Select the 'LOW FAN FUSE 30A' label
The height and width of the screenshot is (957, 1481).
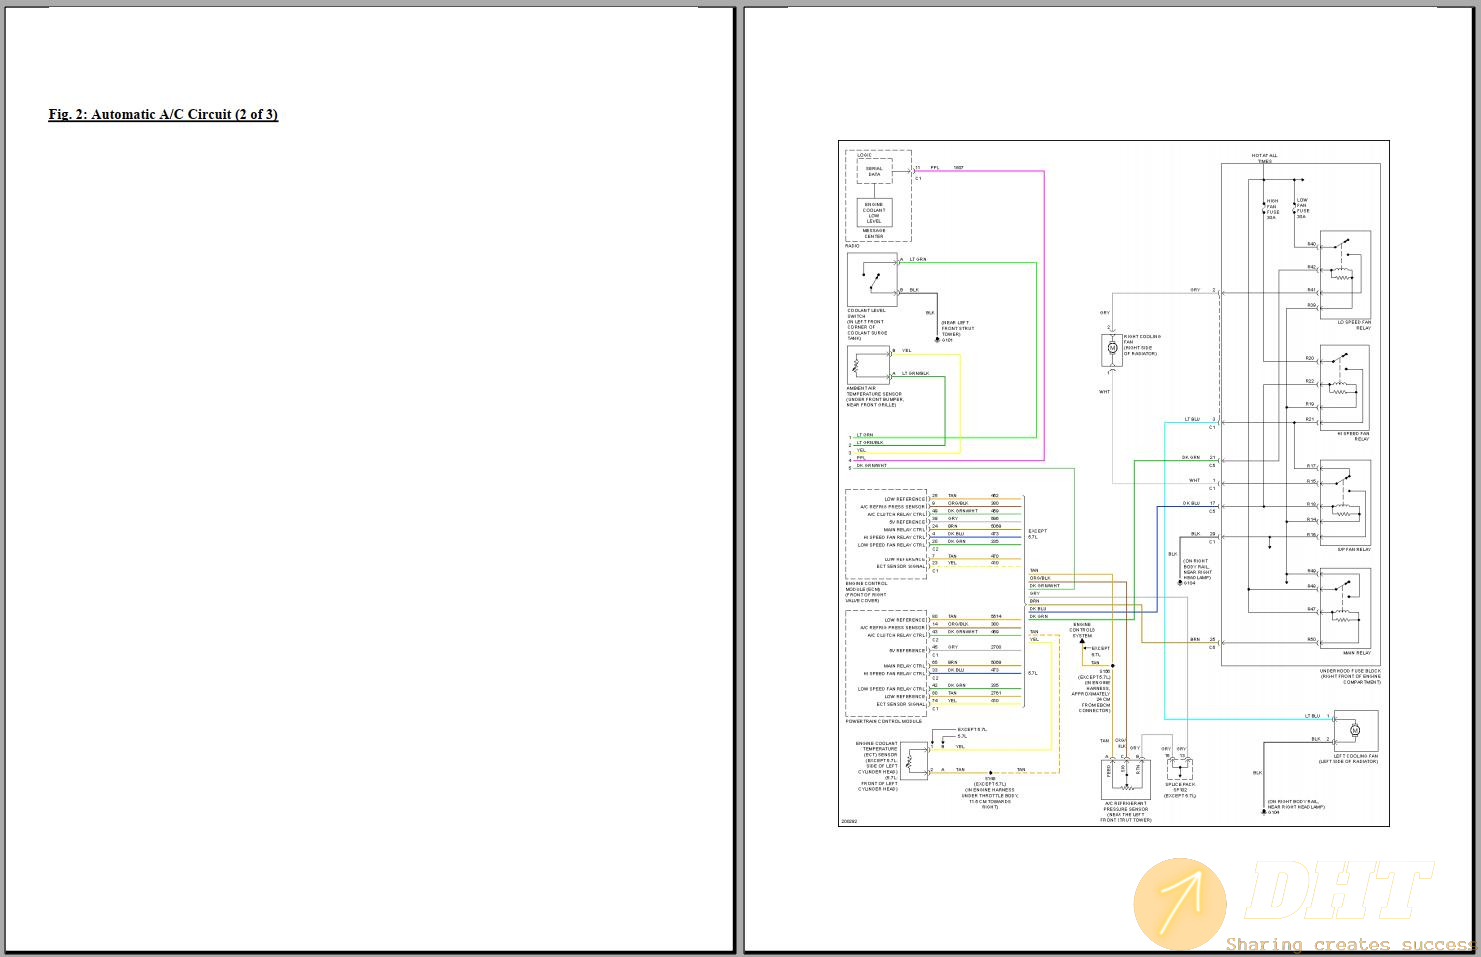coord(1302,208)
